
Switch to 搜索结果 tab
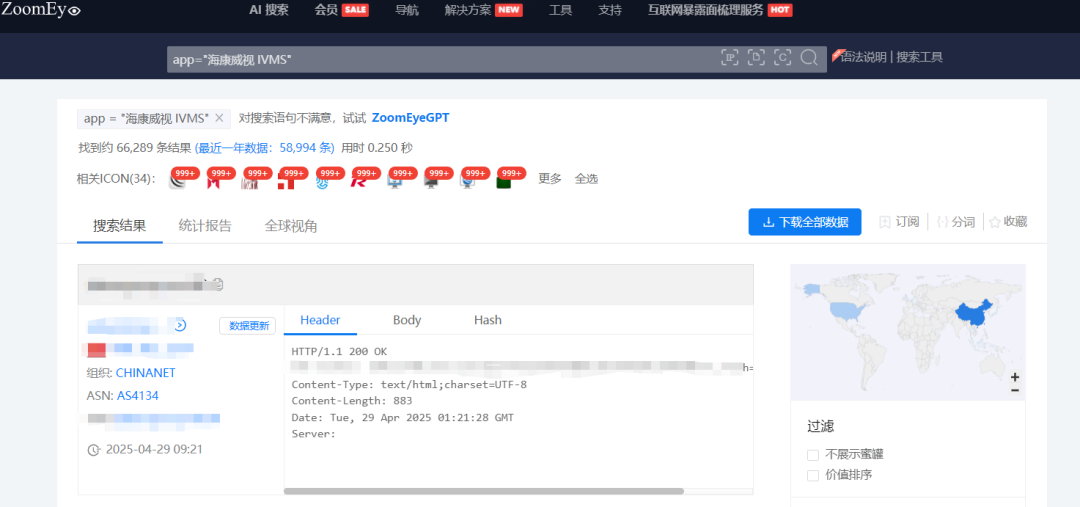point(120,225)
